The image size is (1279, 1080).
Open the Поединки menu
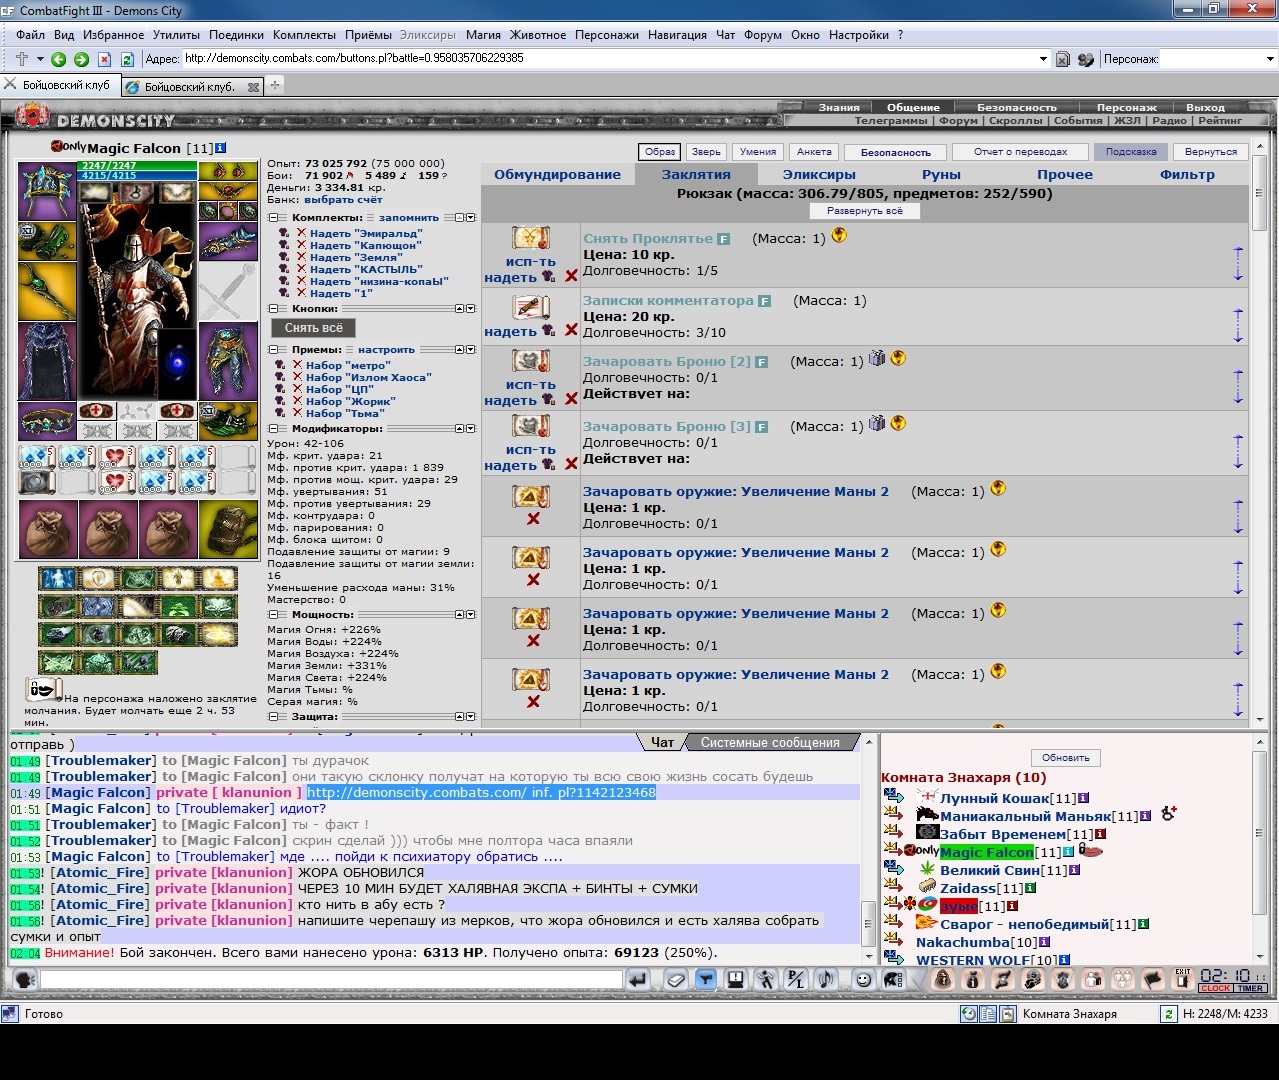(236, 35)
